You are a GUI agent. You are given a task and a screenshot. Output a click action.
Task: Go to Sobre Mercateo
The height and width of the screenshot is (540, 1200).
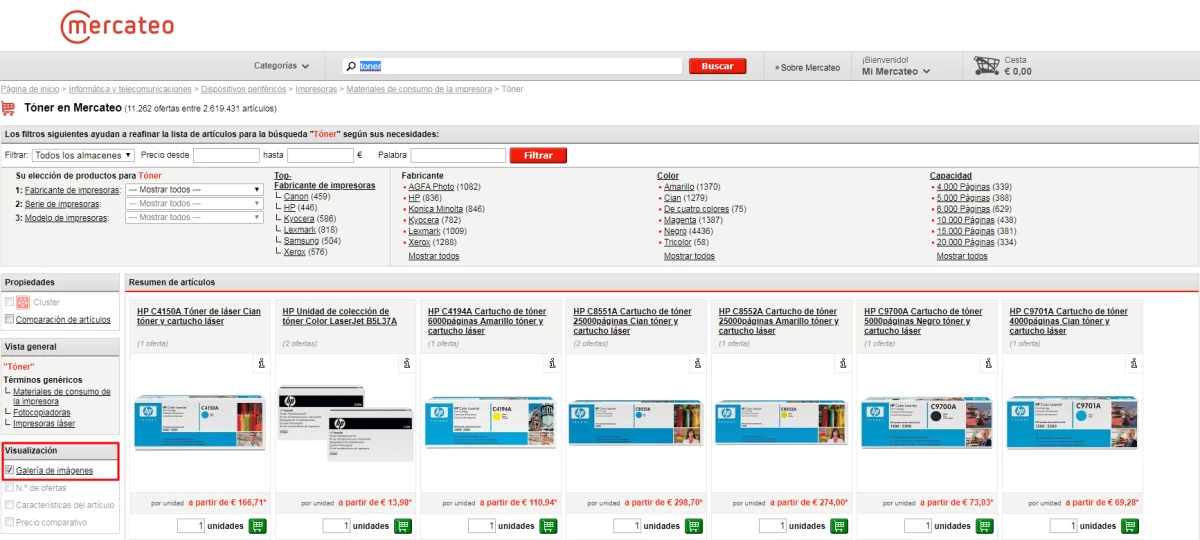[807, 67]
